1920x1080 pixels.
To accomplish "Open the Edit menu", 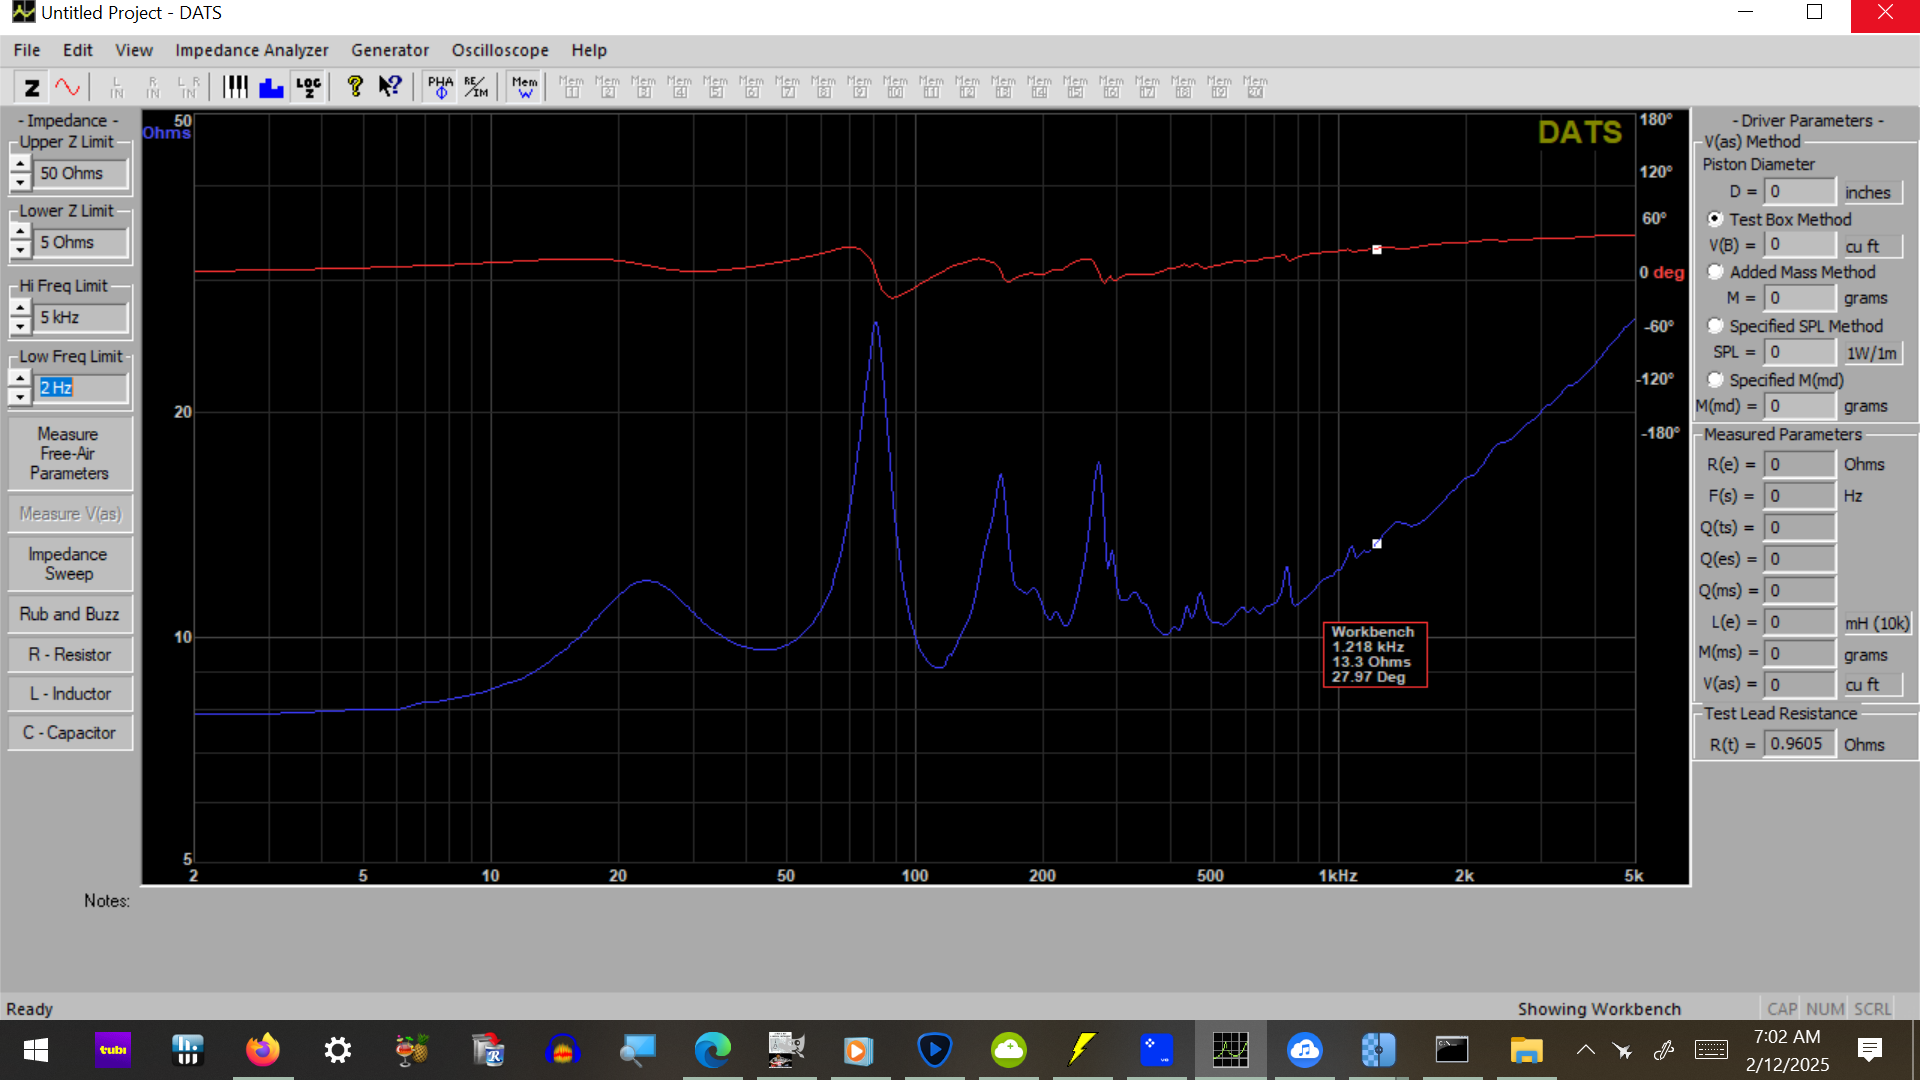I will pyautogui.click(x=78, y=50).
